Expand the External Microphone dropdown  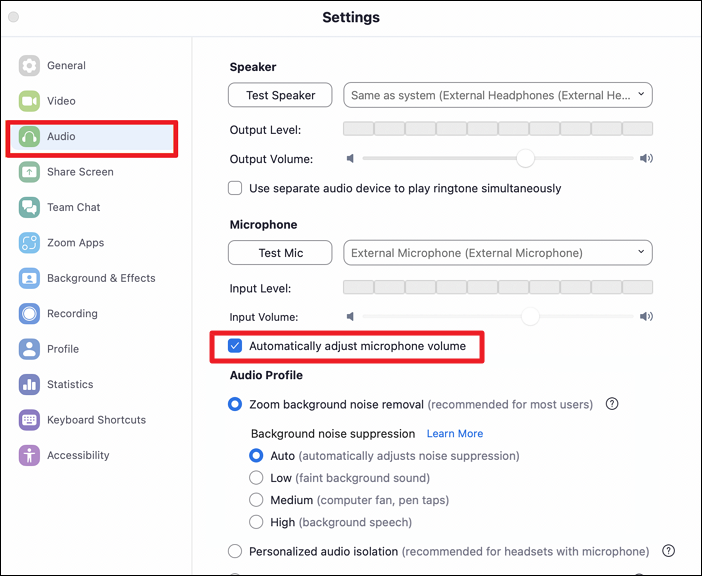[498, 253]
